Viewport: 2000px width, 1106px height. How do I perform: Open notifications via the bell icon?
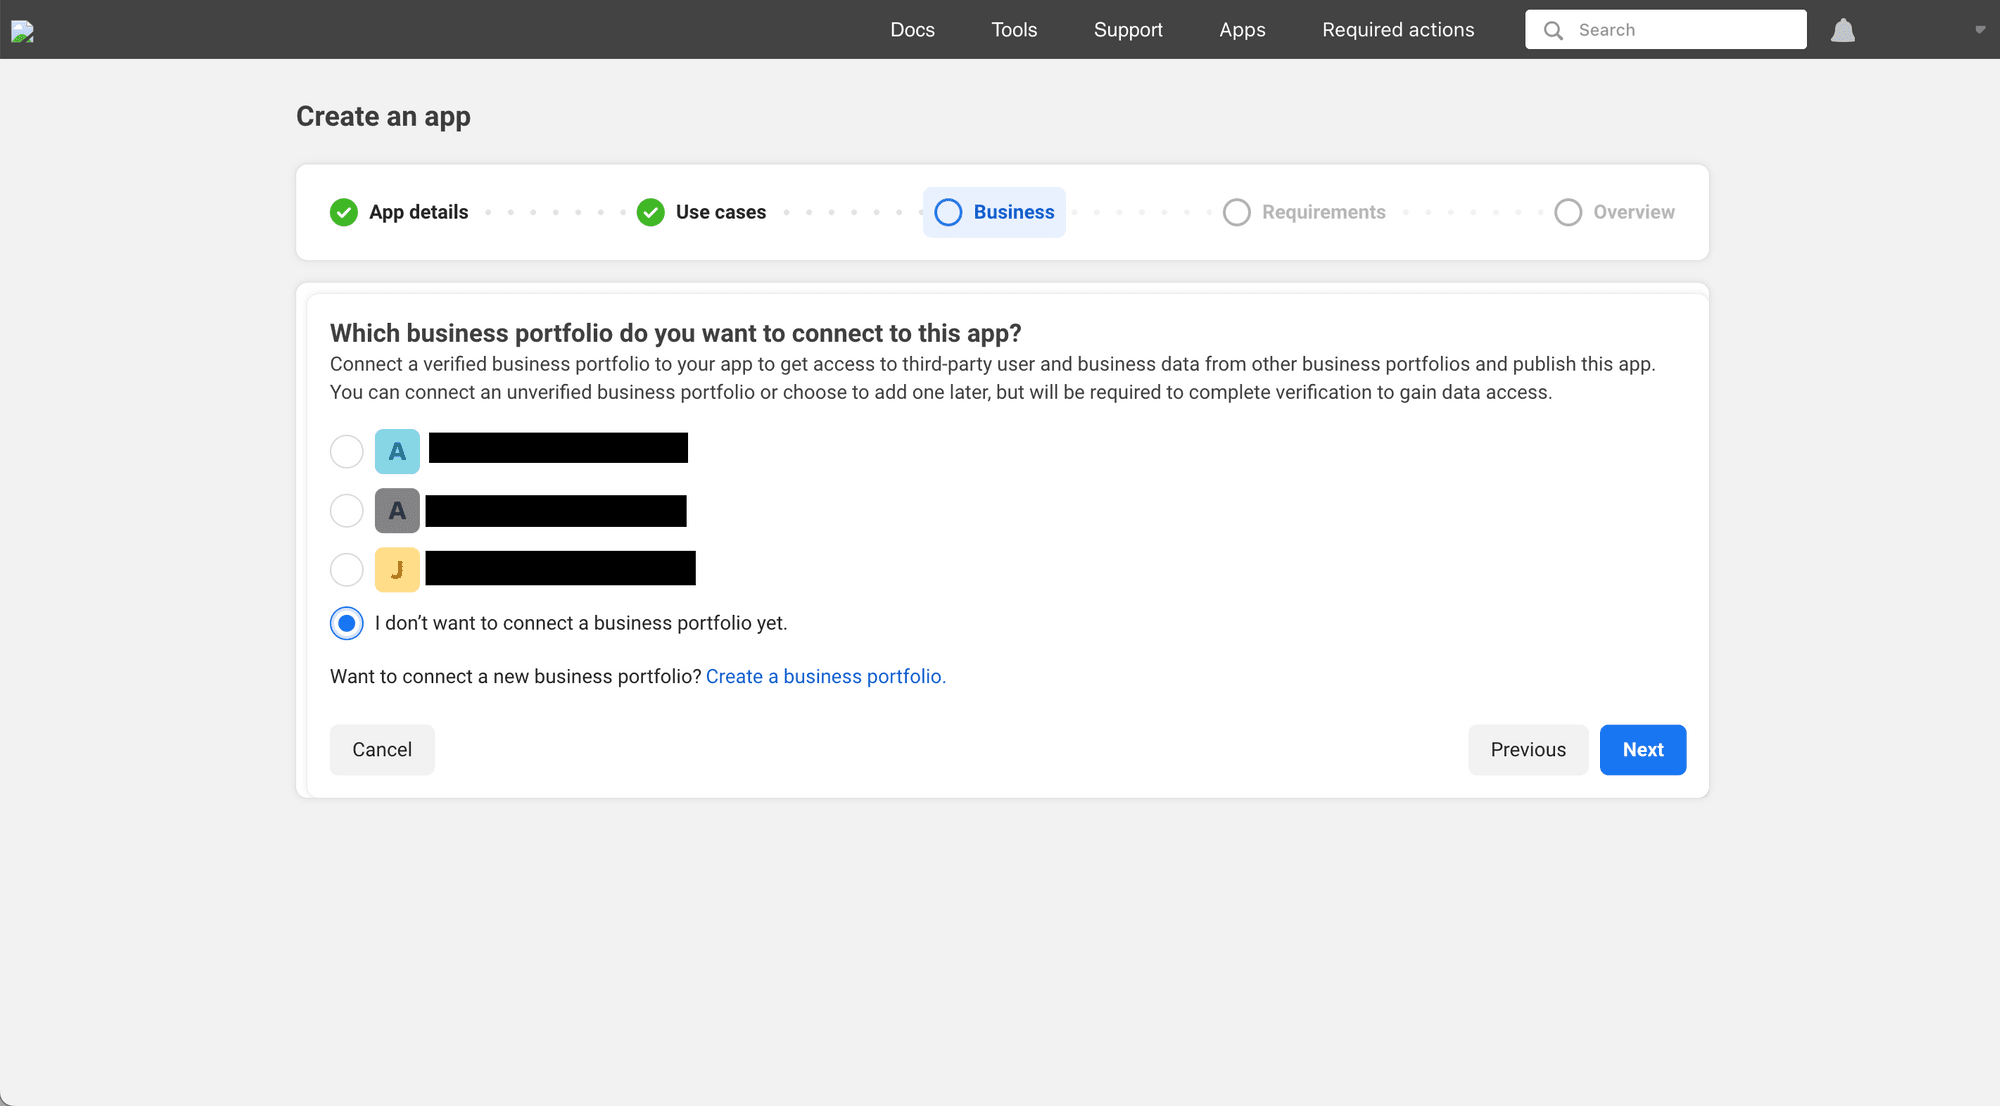tap(1843, 30)
